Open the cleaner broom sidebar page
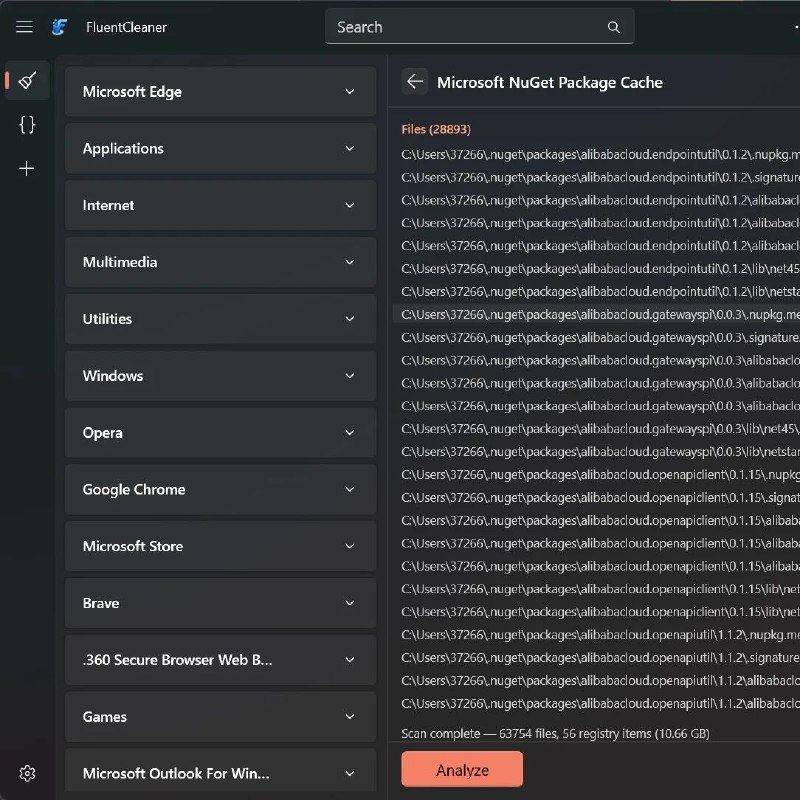Viewport: 800px width, 800px height. pyautogui.click(x=27, y=80)
